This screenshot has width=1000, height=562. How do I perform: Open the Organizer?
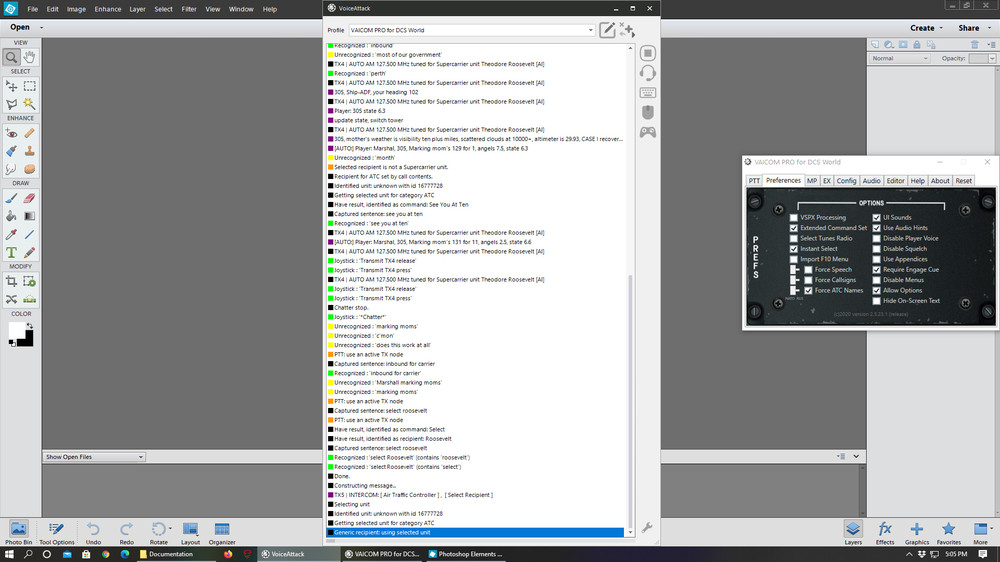pos(222,533)
